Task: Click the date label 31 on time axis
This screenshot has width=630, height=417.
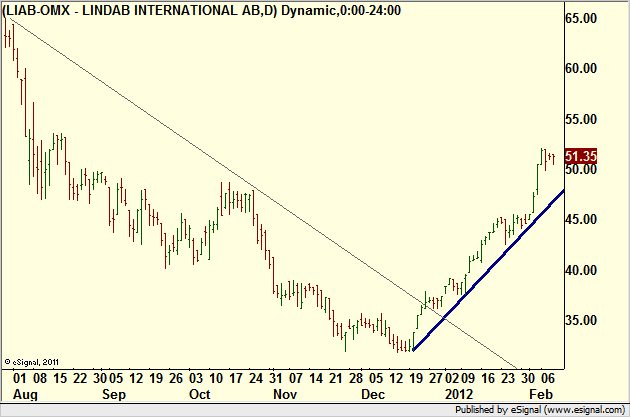Action: point(276,378)
